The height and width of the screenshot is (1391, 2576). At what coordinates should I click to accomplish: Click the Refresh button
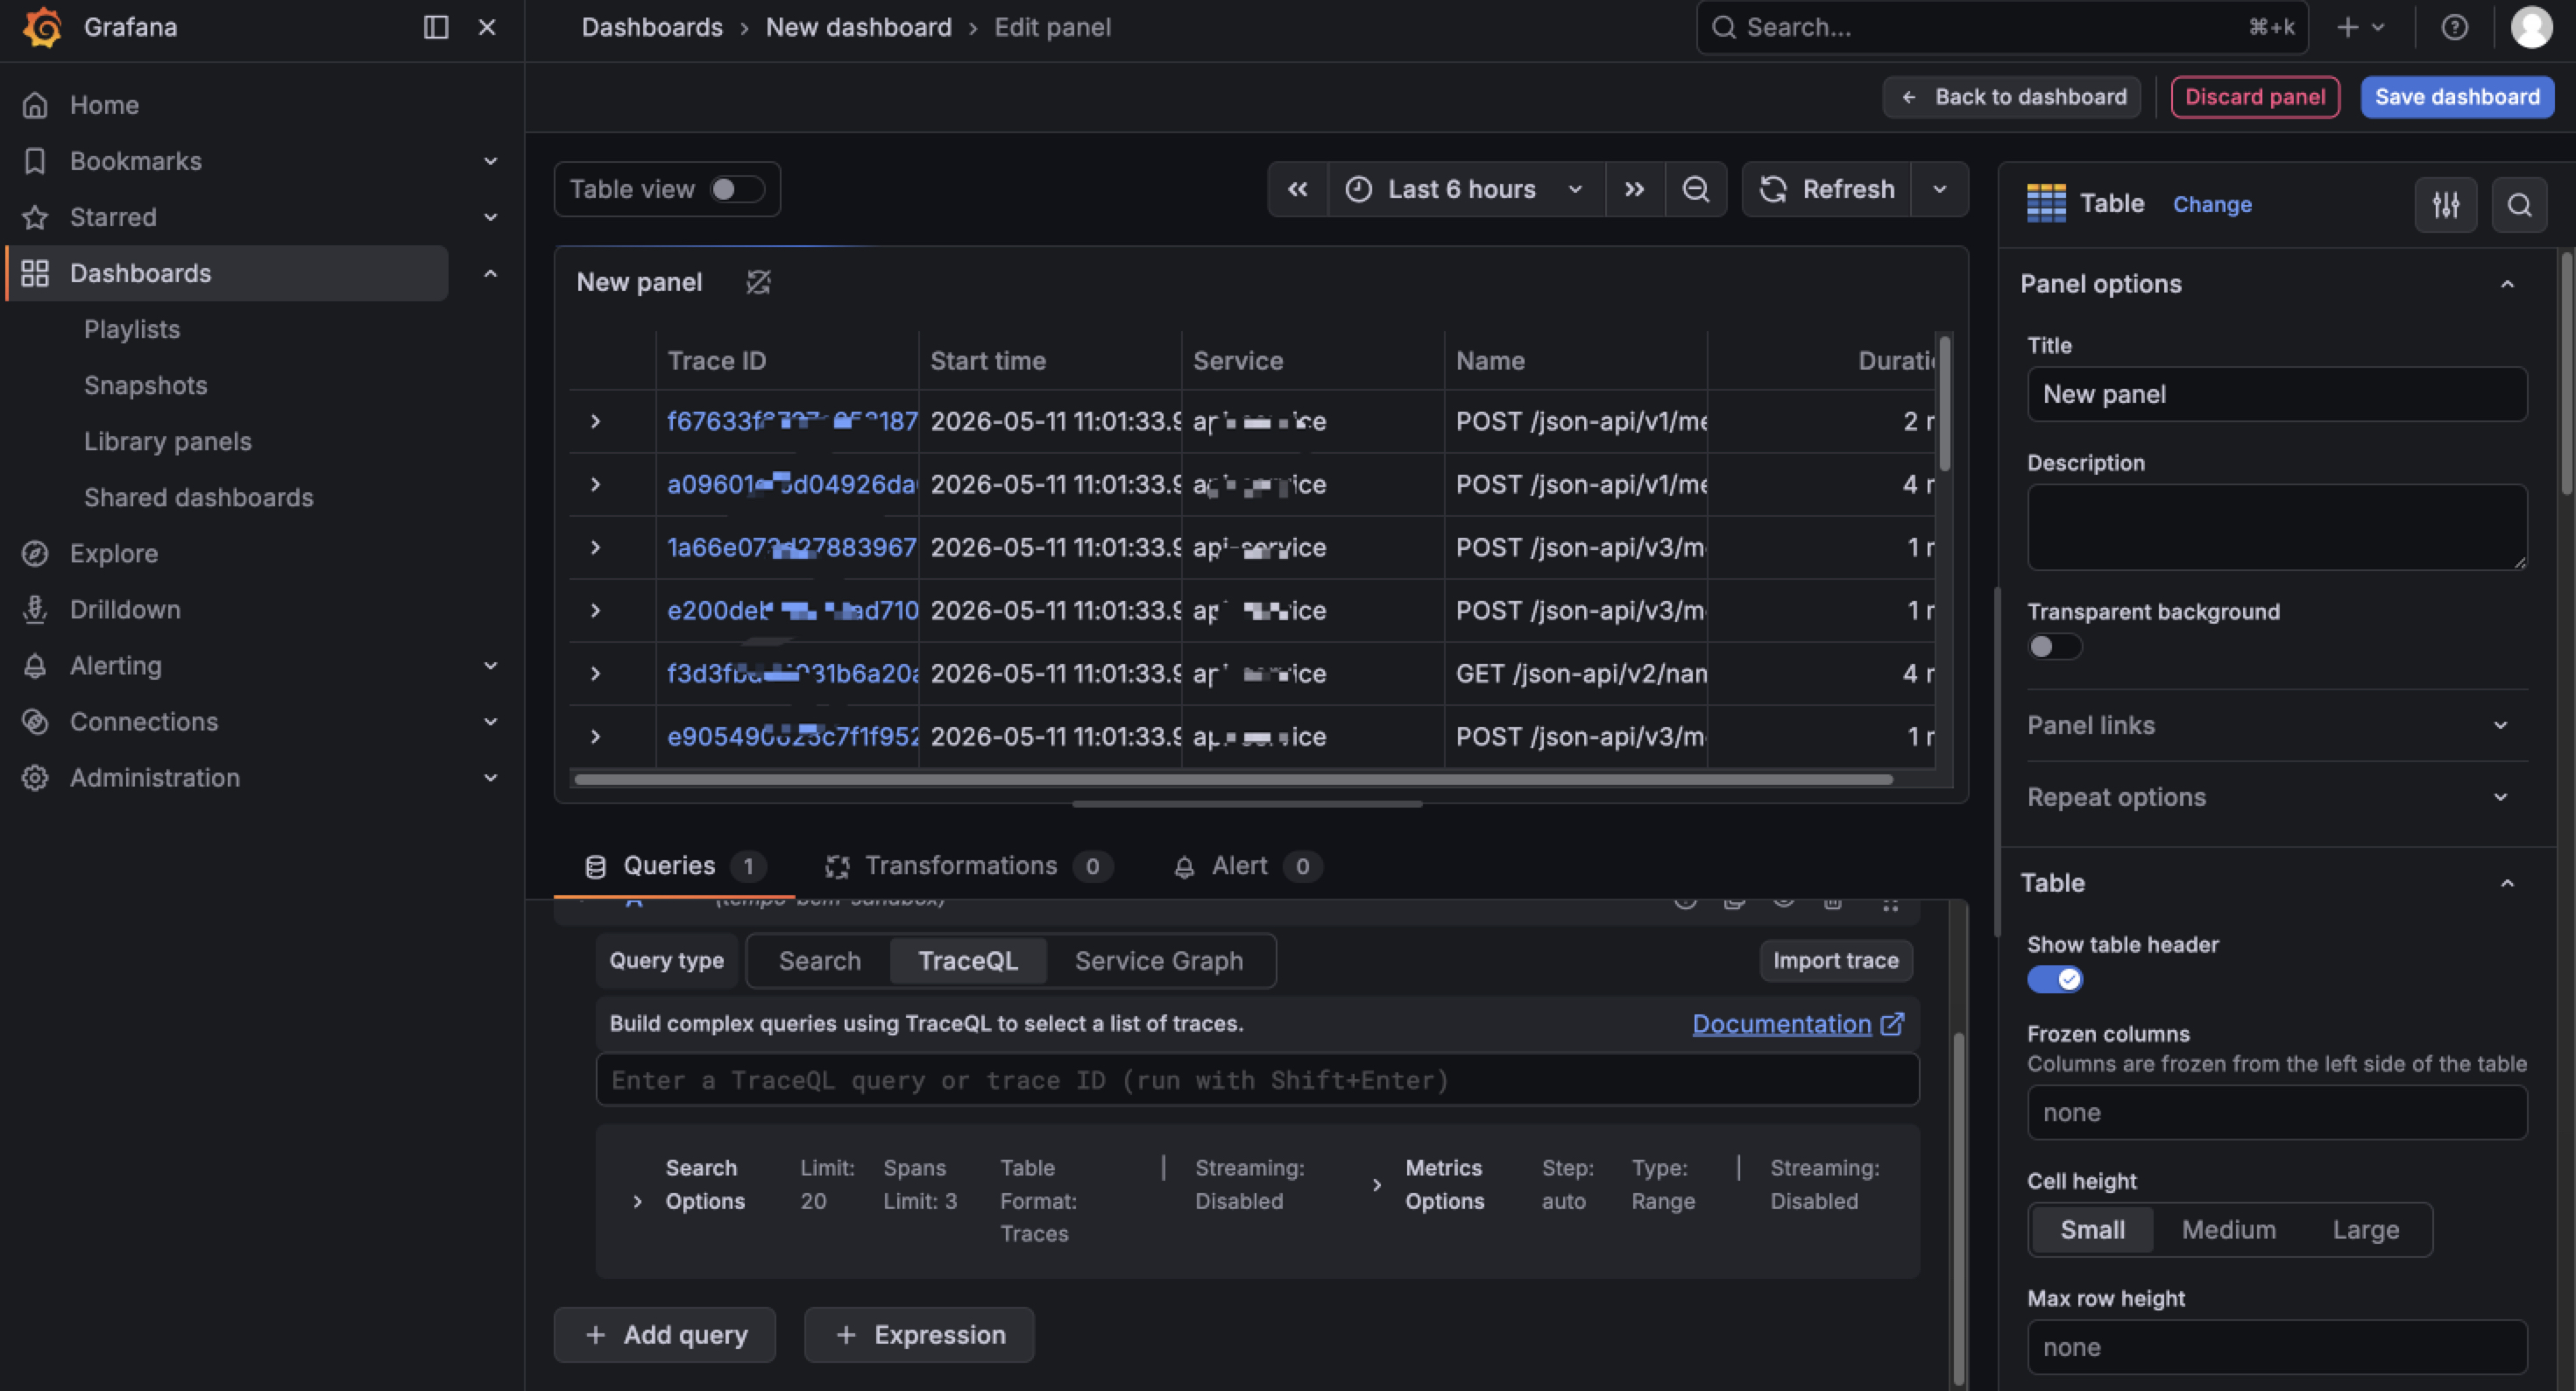click(1827, 189)
